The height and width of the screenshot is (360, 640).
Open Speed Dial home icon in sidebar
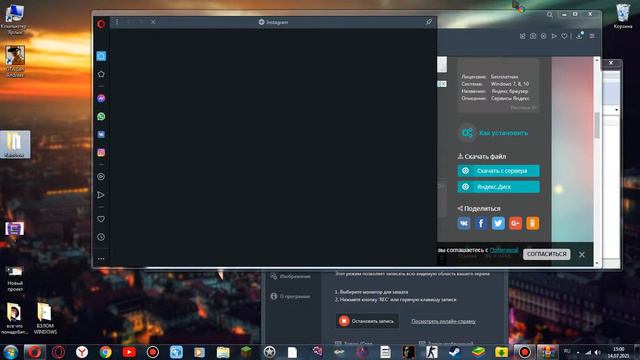(x=101, y=74)
